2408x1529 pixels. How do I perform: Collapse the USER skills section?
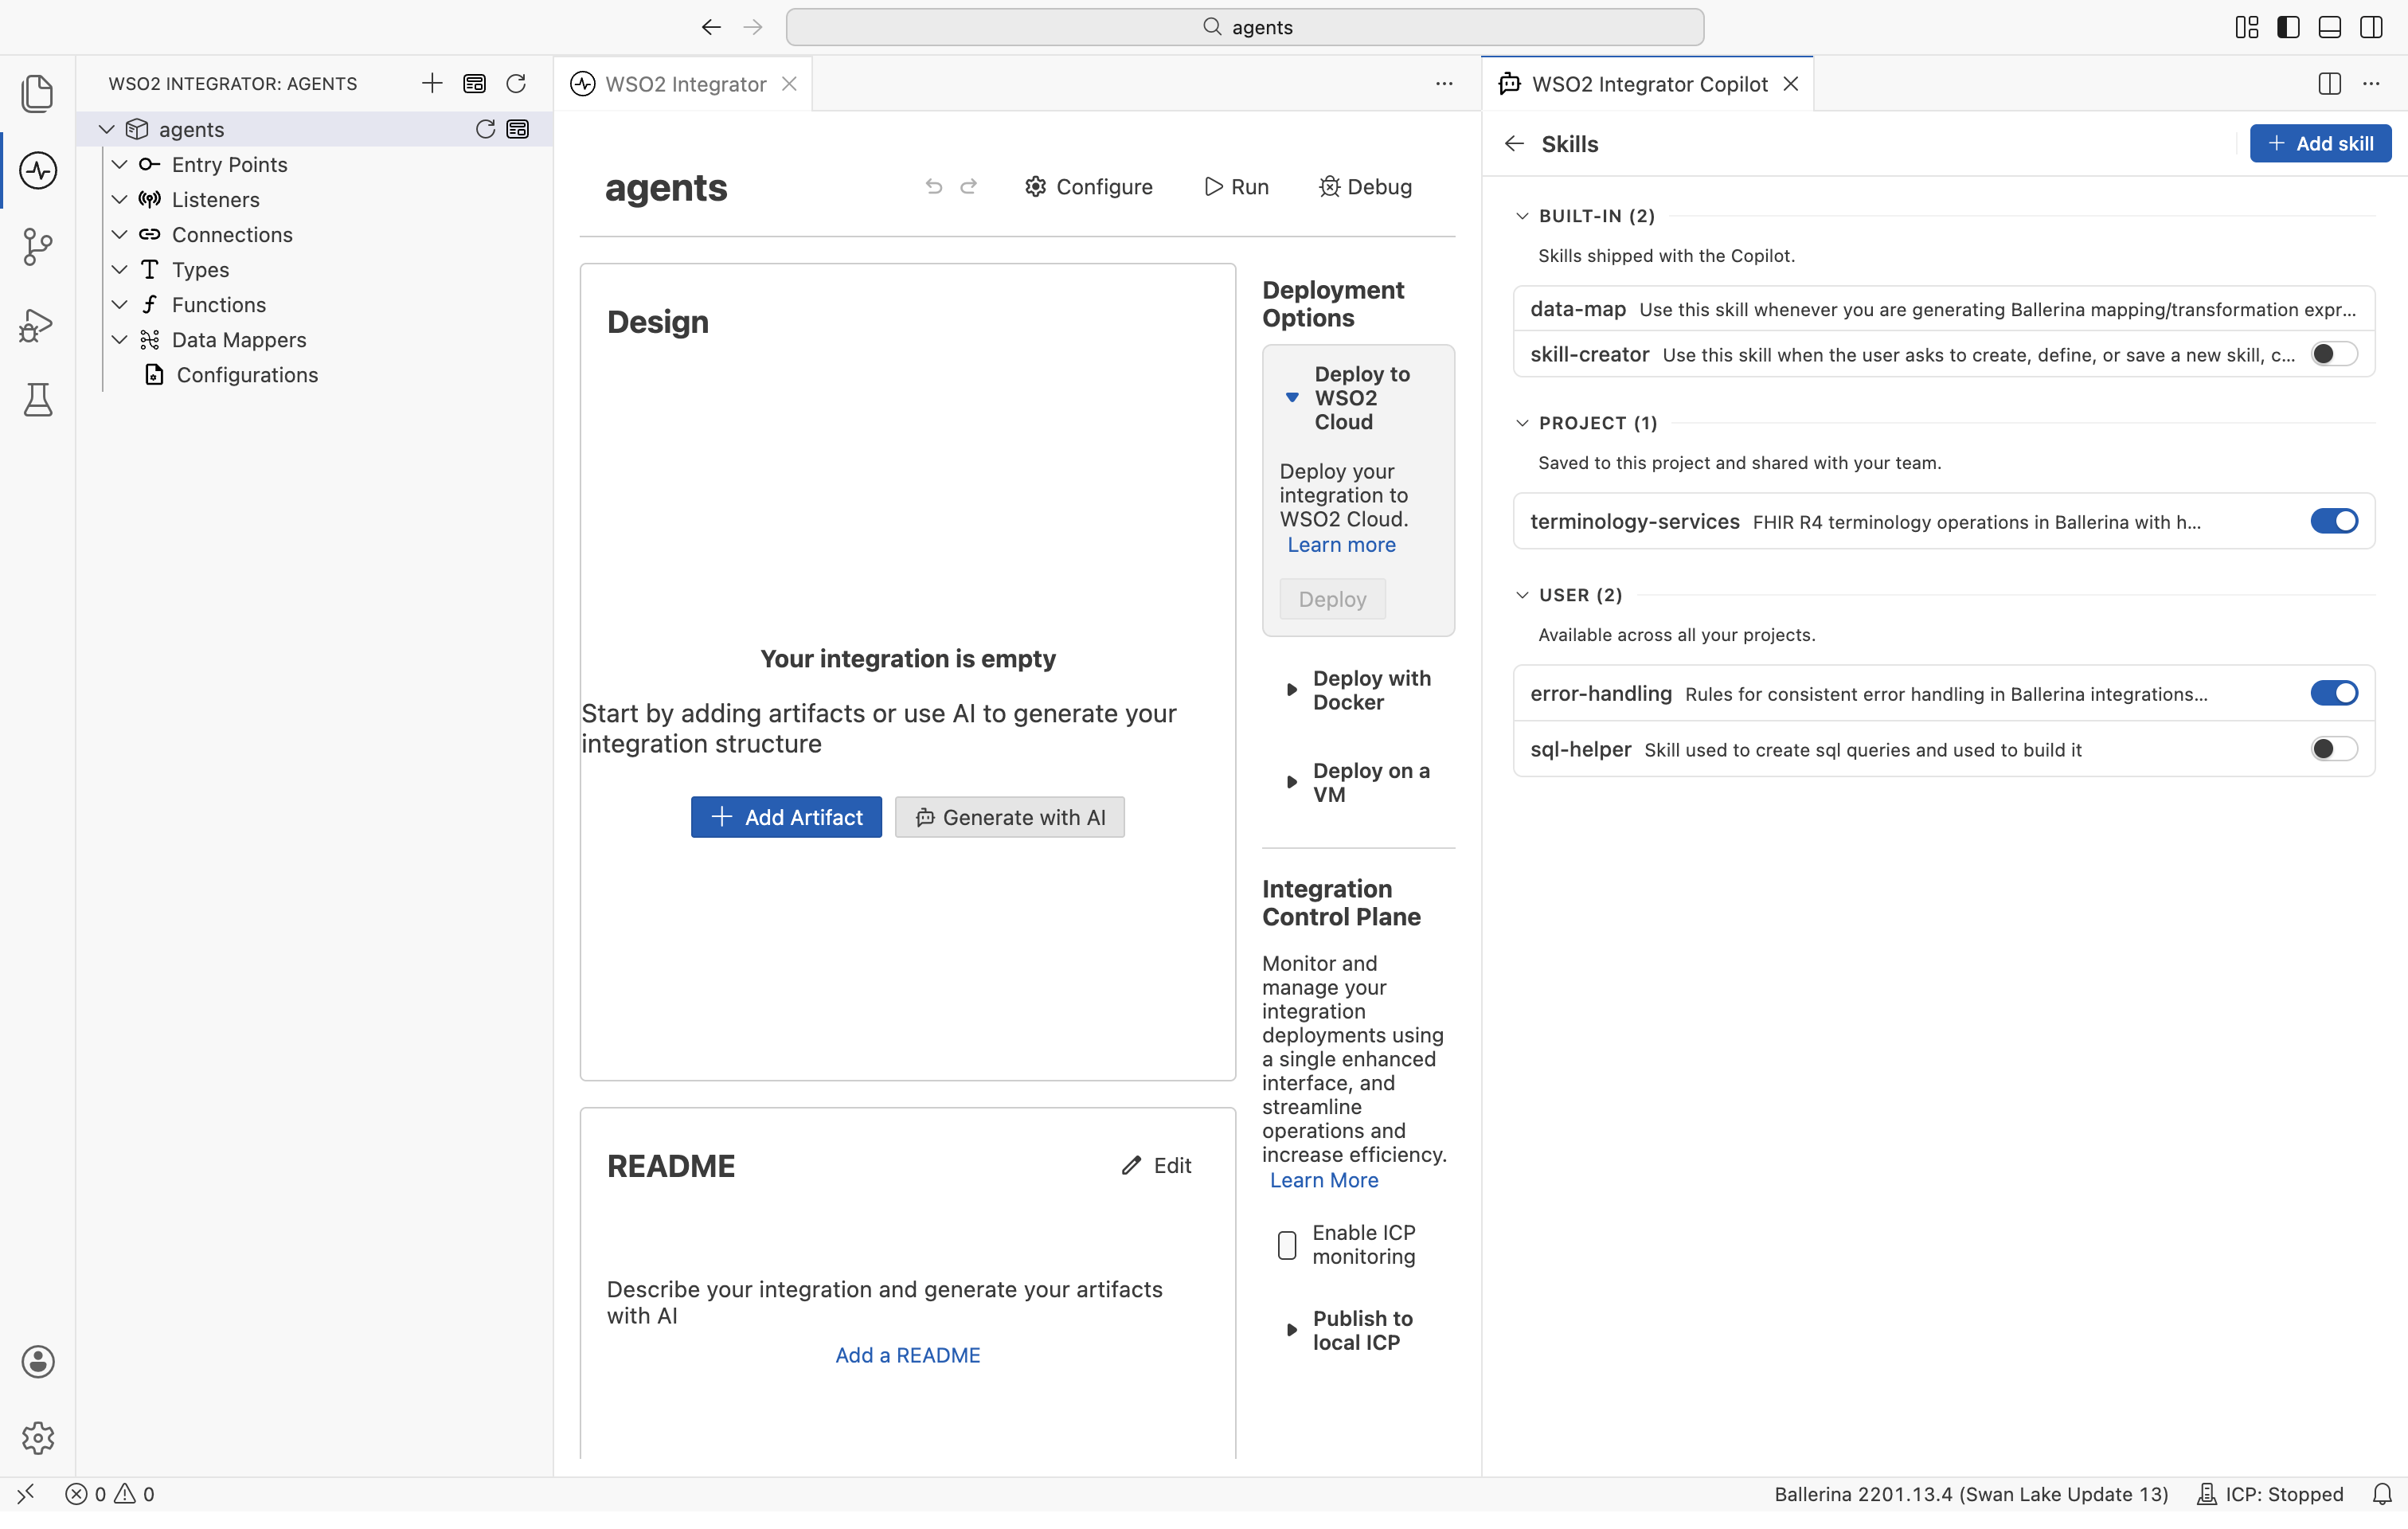[x=1522, y=595]
